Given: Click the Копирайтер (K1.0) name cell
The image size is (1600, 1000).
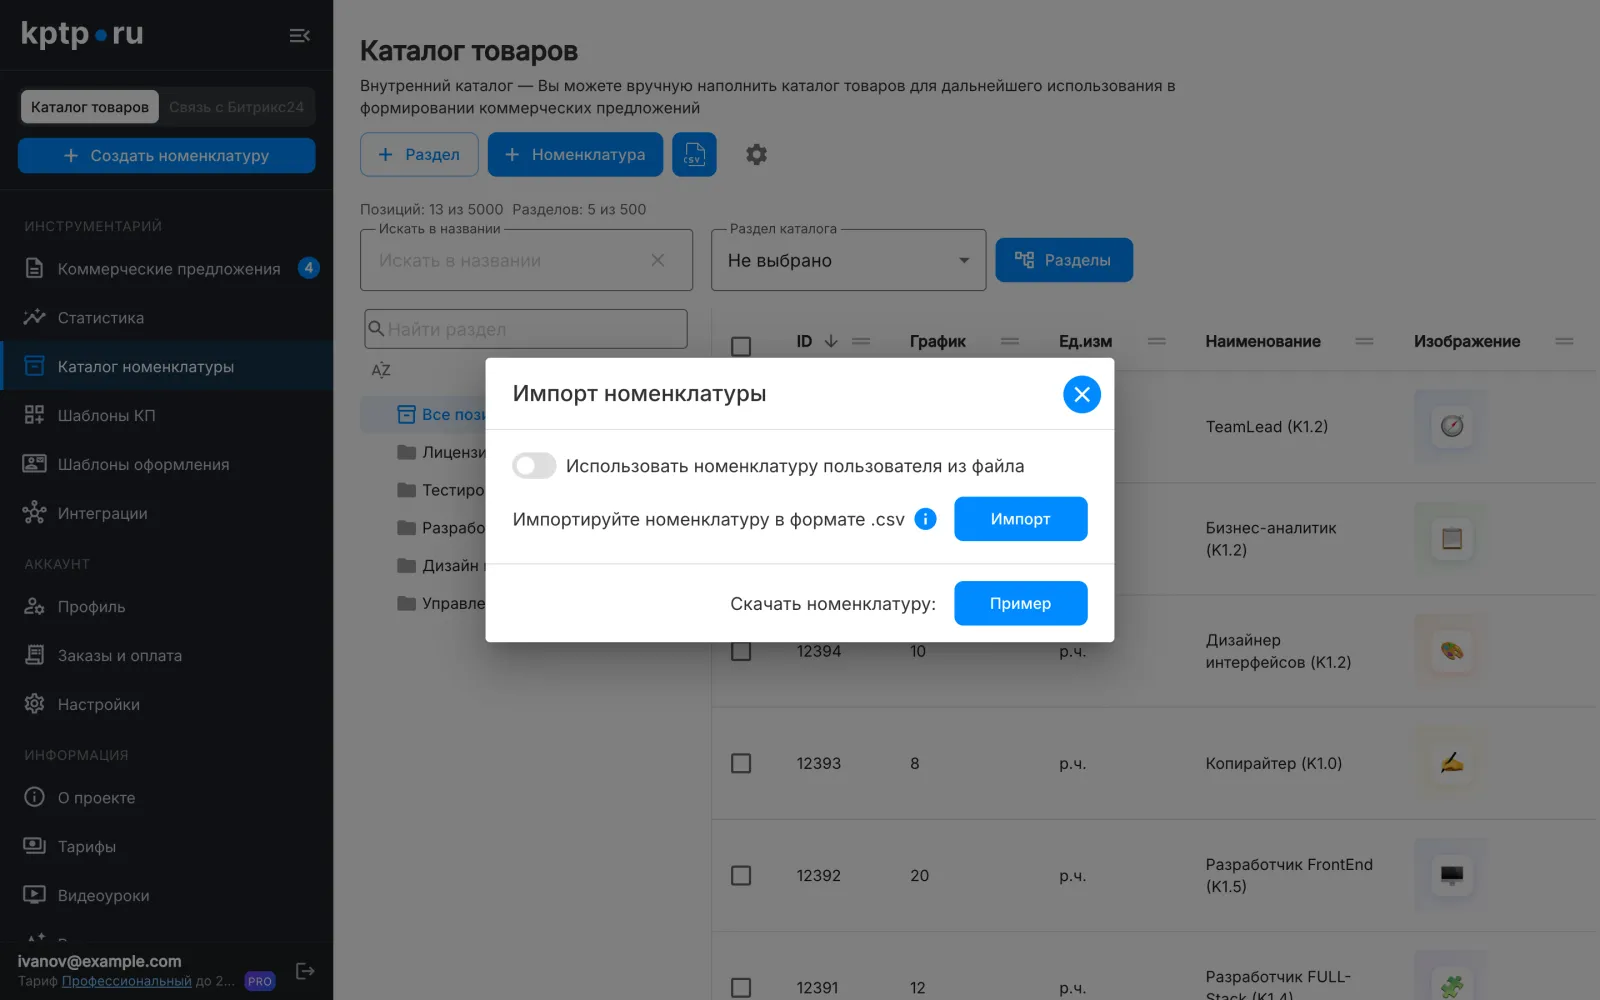Looking at the screenshot, I should [1274, 763].
